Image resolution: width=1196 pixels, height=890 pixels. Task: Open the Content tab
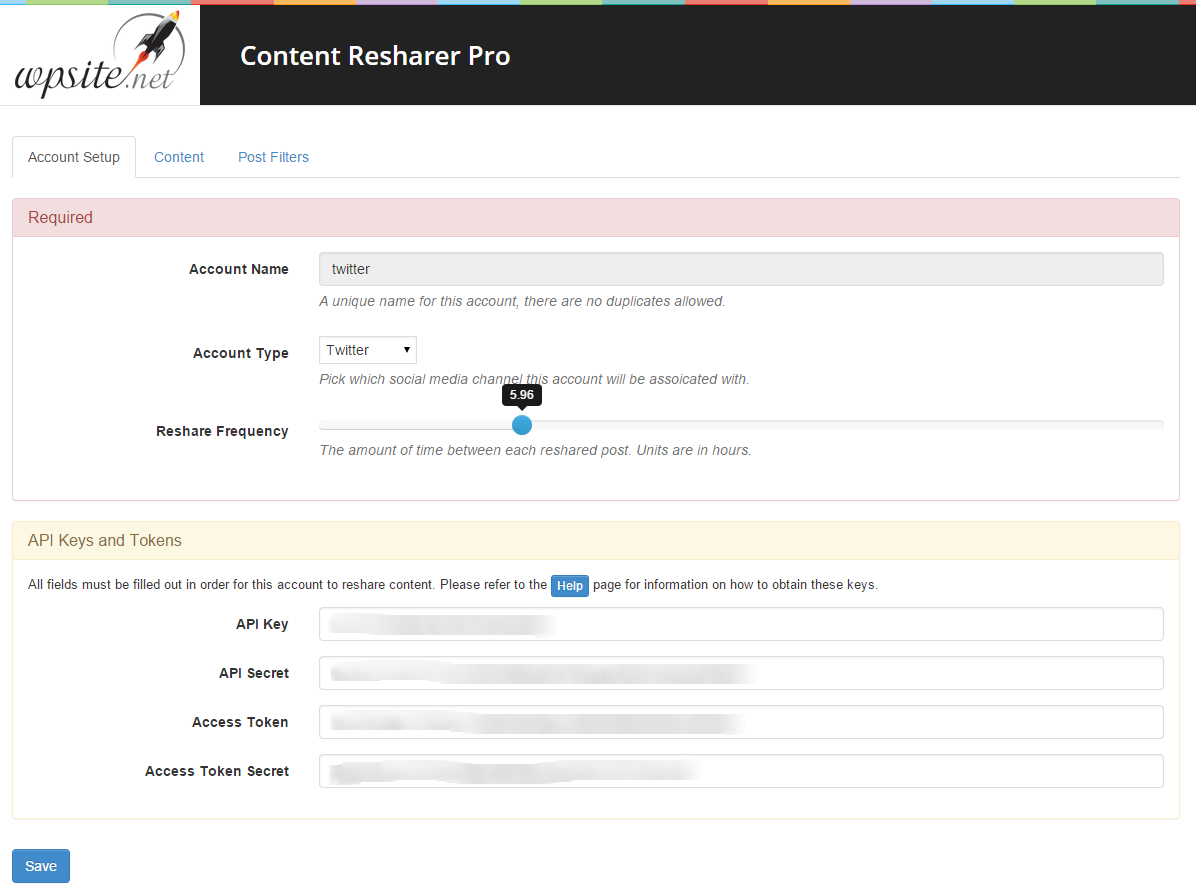[179, 157]
